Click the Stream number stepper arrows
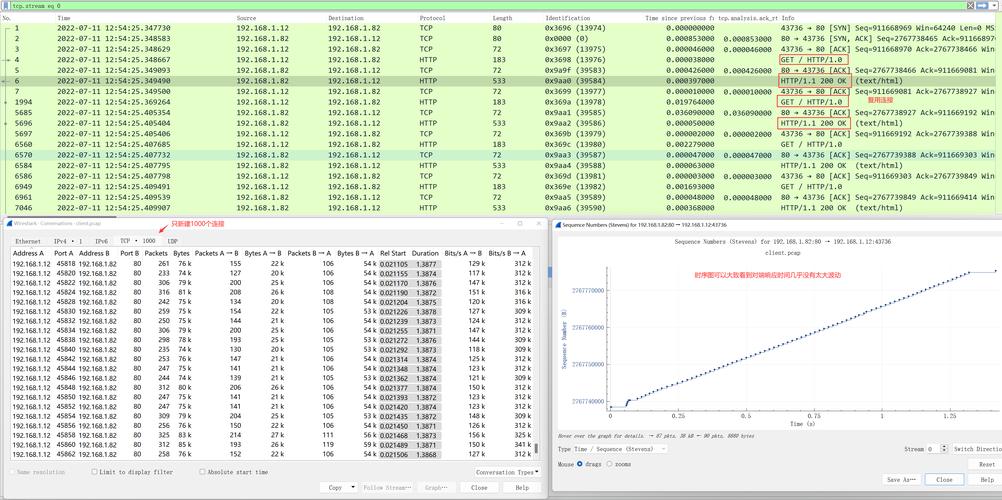This screenshot has width=1002, height=500. 946,449
